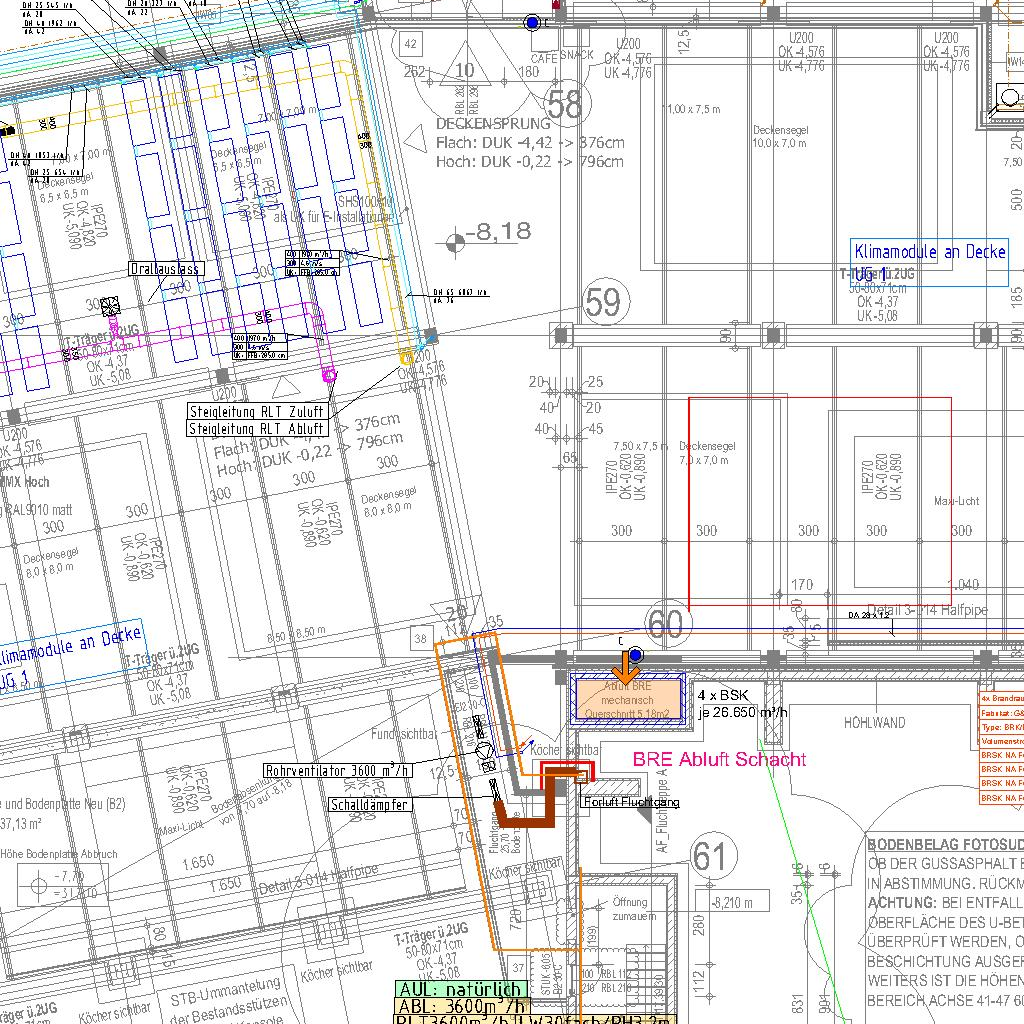This screenshot has width=1024, height=1024.
Task: Click the green AUL: natürlich field
Action: [460, 990]
